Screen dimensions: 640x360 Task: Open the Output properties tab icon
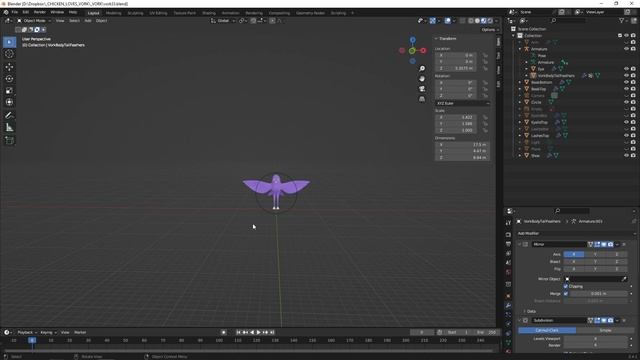[x=508, y=244]
